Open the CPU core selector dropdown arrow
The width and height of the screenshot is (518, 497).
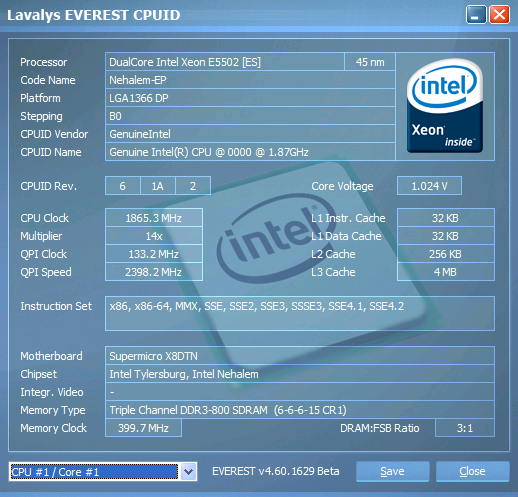pos(189,472)
